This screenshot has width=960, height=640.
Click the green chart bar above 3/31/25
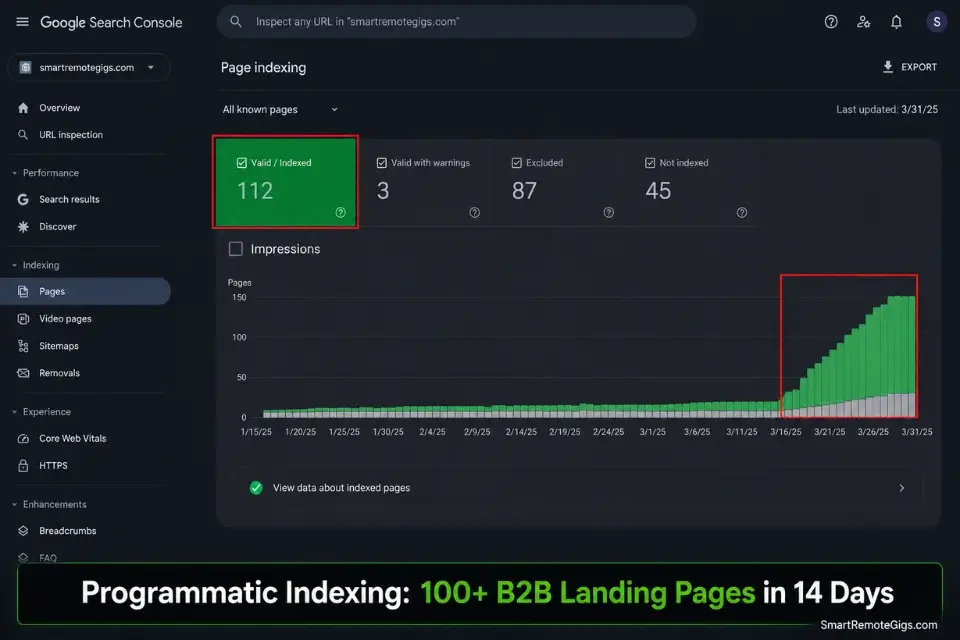click(x=910, y=344)
